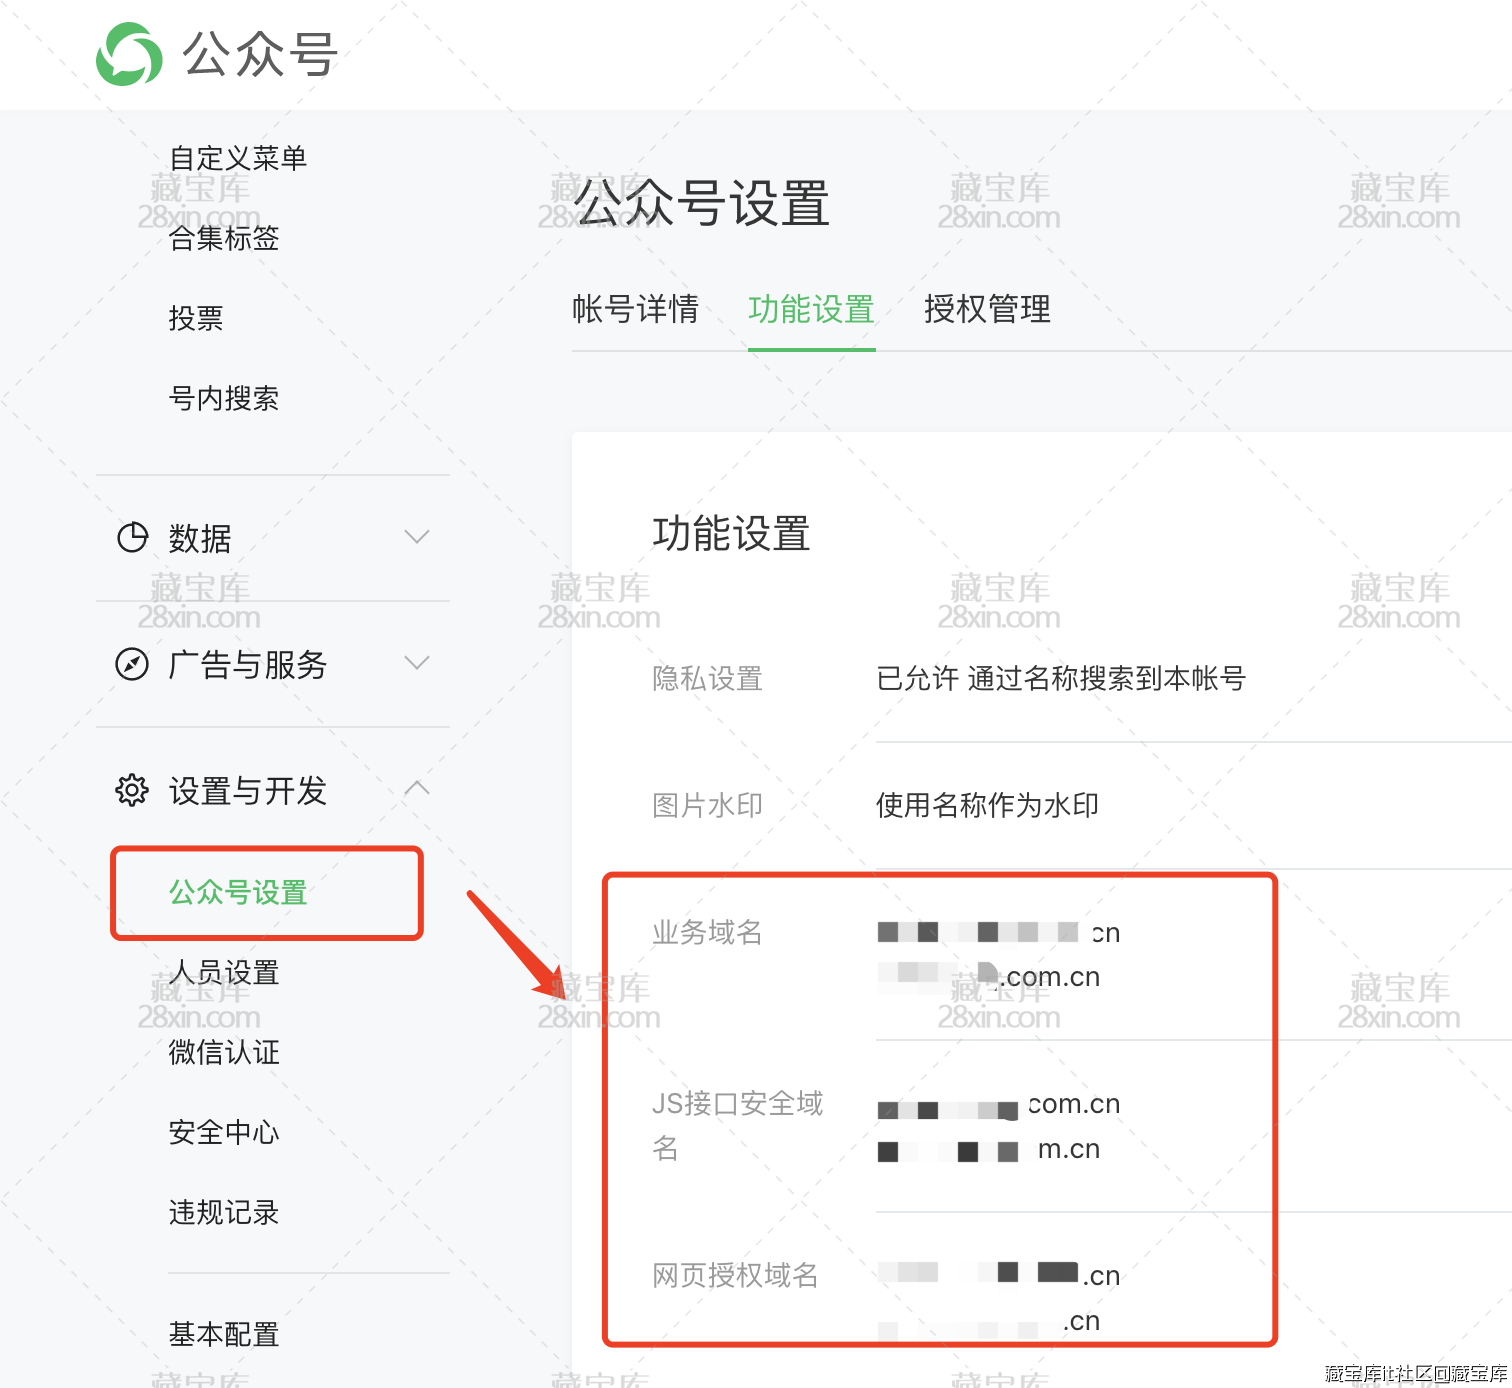Open 自定义菜单 in the sidebar
Screen dimensions: 1512x1388
click(238, 158)
